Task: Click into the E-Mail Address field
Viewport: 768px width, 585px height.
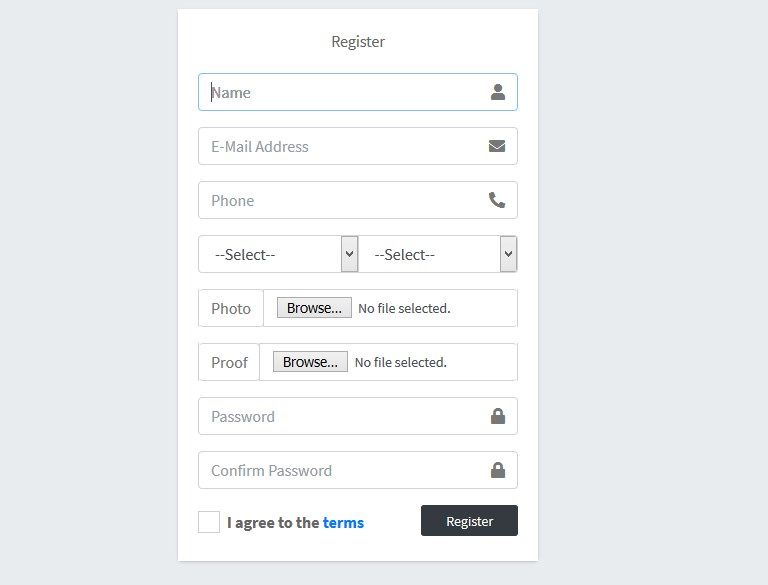Action: click(358, 146)
